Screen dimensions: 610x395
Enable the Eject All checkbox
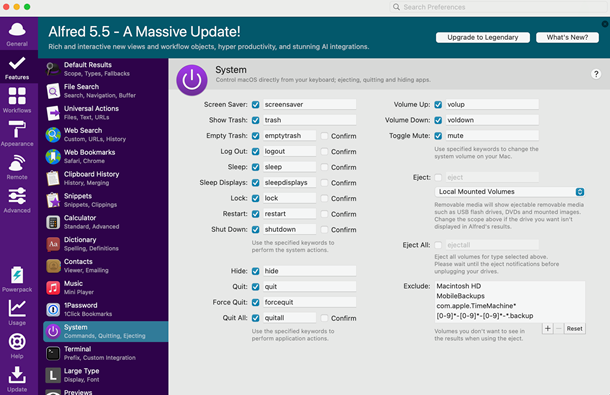pyautogui.click(x=438, y=245)
